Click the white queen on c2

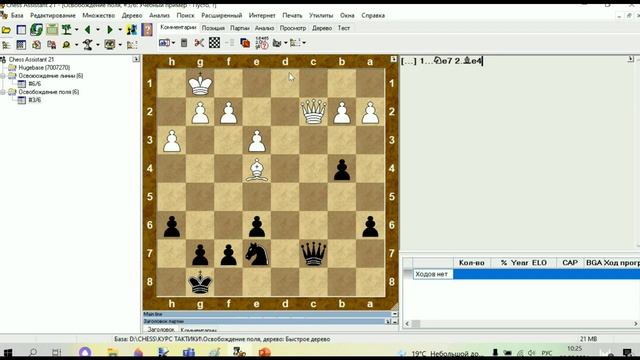click(x=313, y=111)
